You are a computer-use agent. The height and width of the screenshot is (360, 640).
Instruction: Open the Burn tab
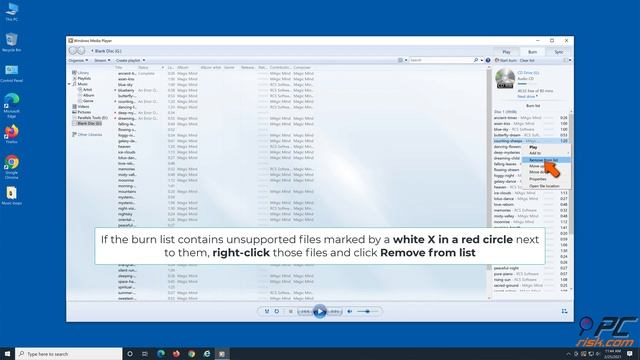pos(533,52)
